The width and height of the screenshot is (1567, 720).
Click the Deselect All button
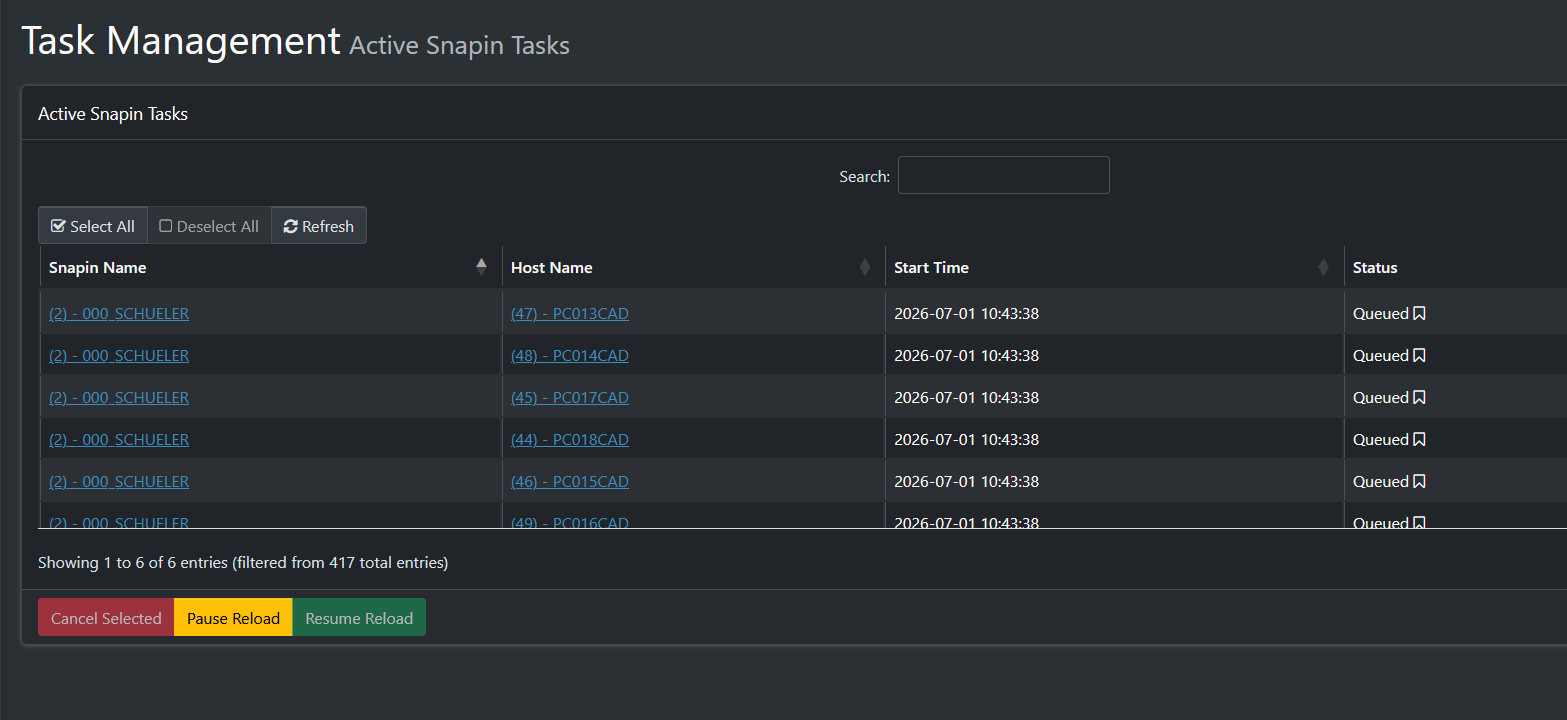pyautogui.click(x=209, y=226)
